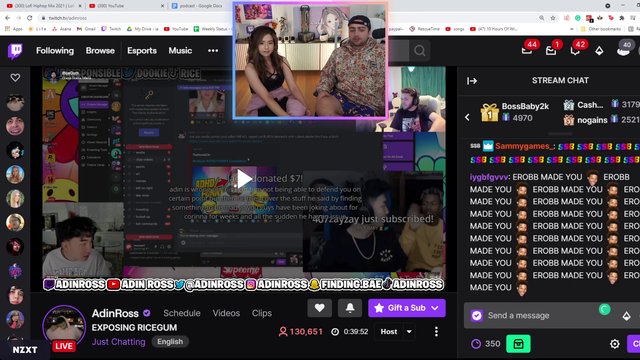Viewport: 640px width, 360px height.
Task: Go to Following in Twitch navigation
Action: click(x=55, y=51)
